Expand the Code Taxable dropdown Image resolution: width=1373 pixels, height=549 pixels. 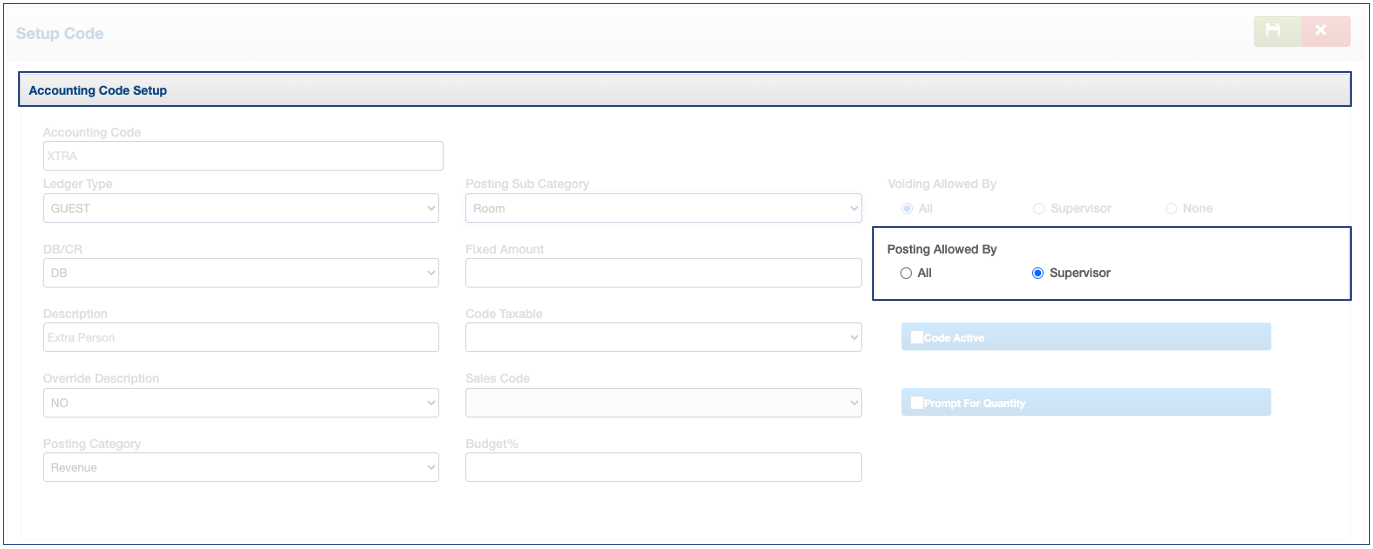click(663, 338)
